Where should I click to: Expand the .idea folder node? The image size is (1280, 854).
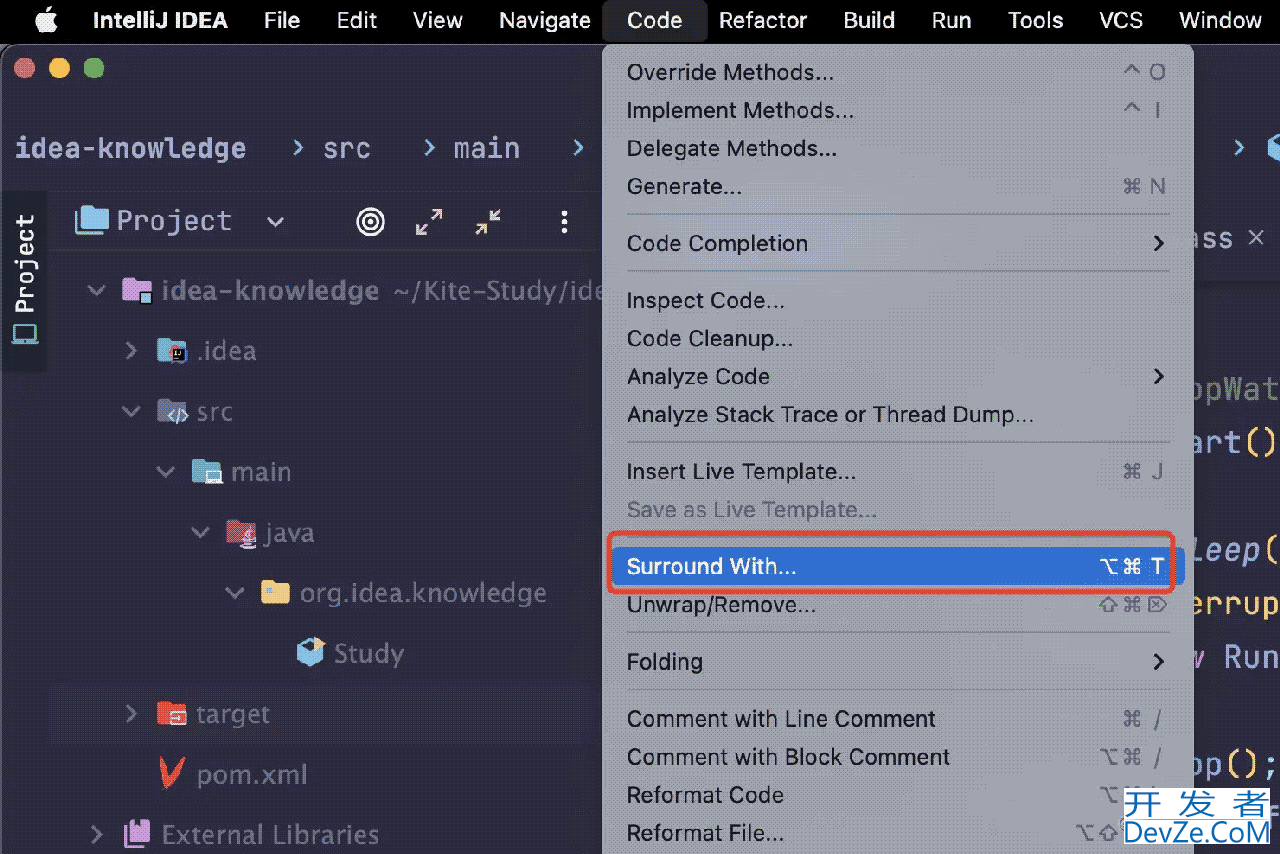131,351
